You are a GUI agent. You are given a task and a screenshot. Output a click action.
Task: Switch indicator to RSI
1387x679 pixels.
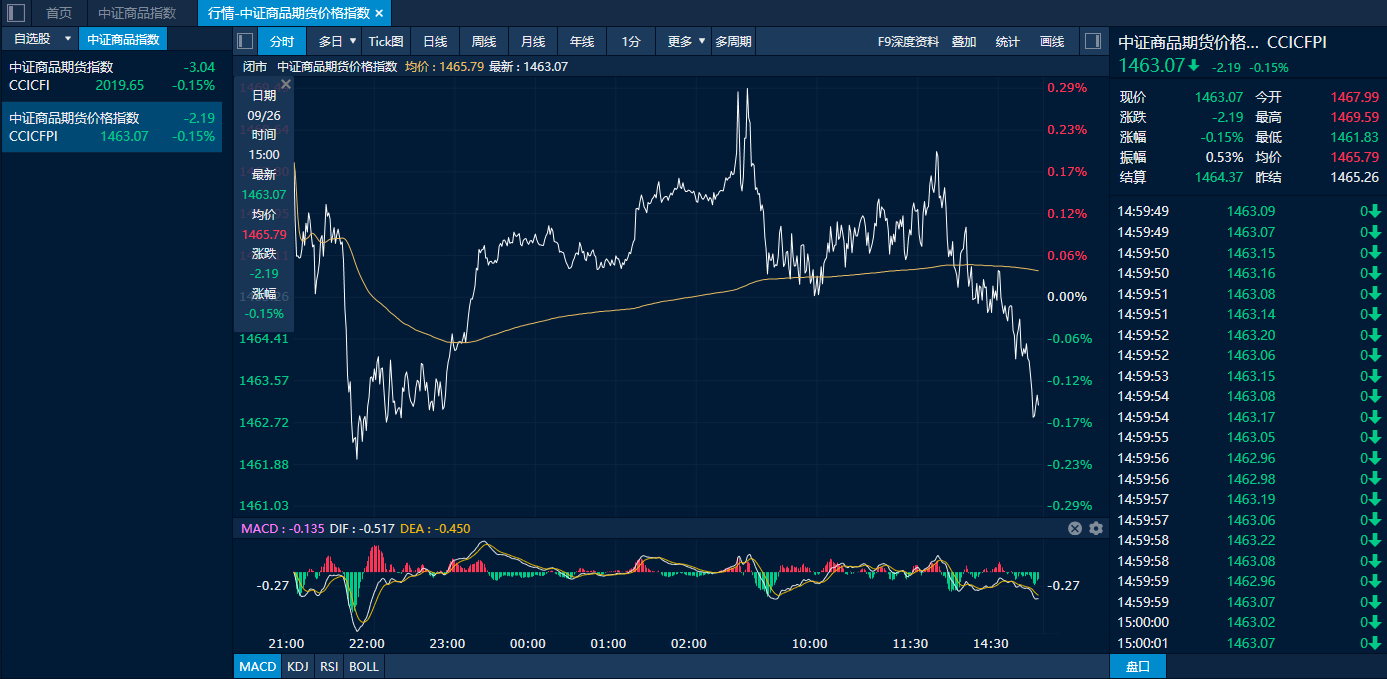pyautogui.click(x=328, y=666)
